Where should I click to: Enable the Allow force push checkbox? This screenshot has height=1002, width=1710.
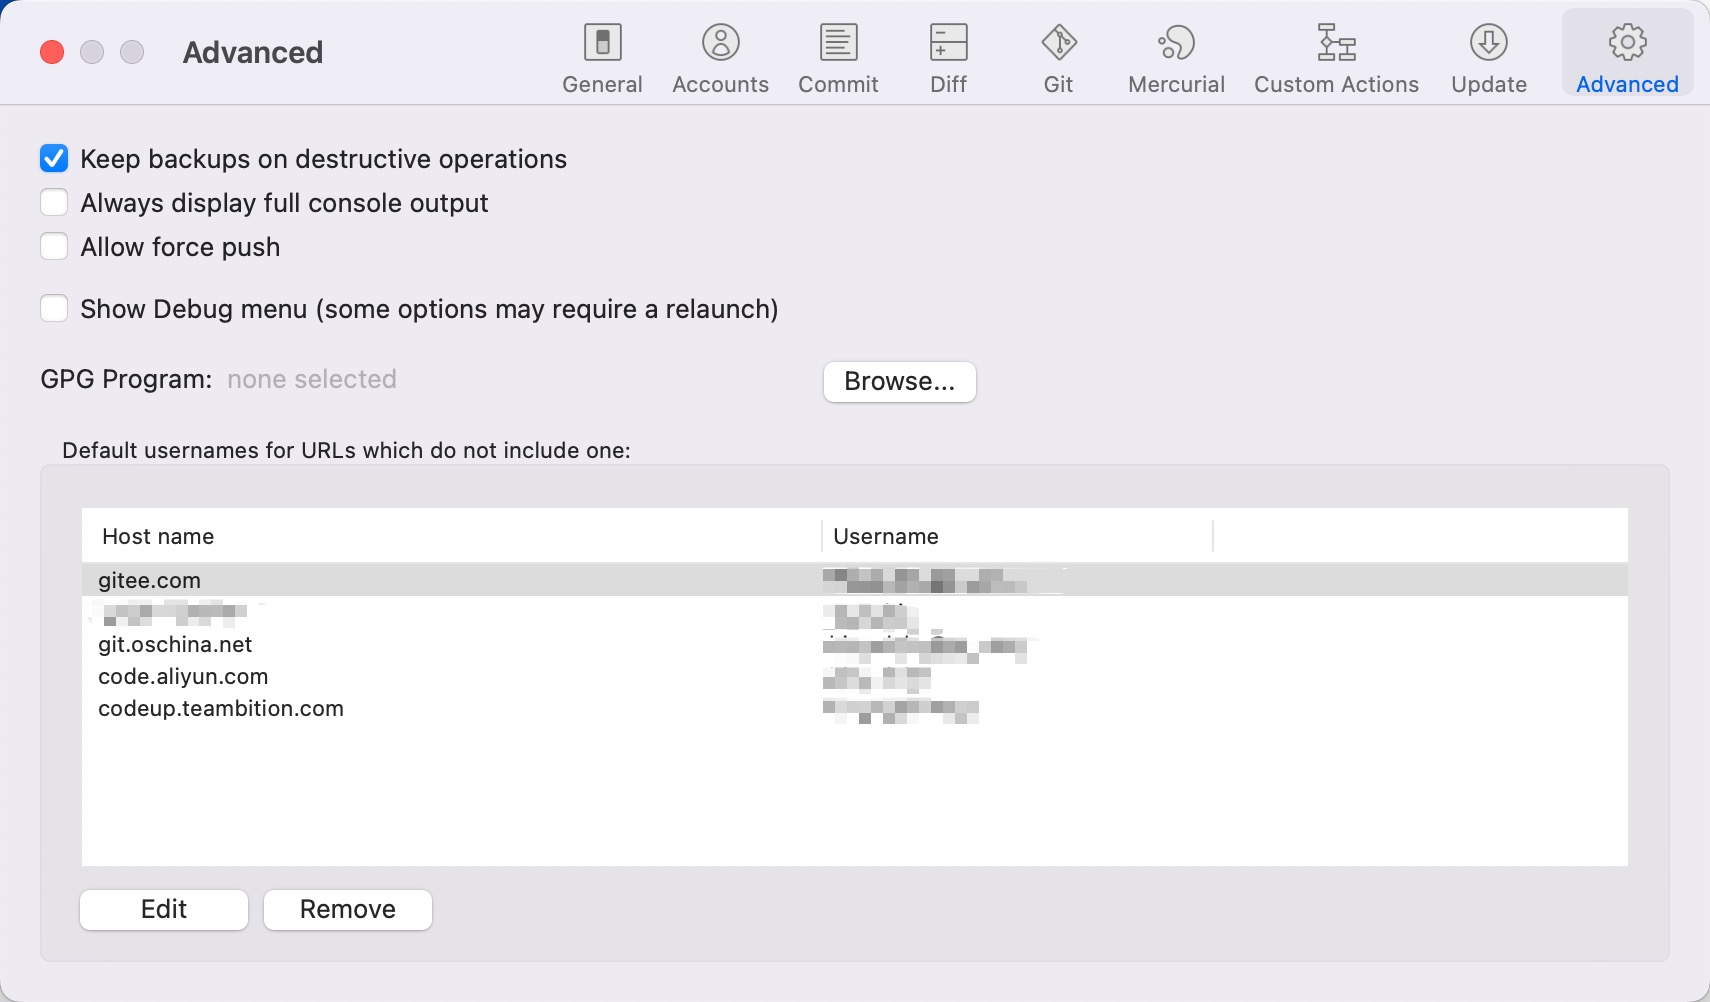pyautogui.click(x=54, y=247)
